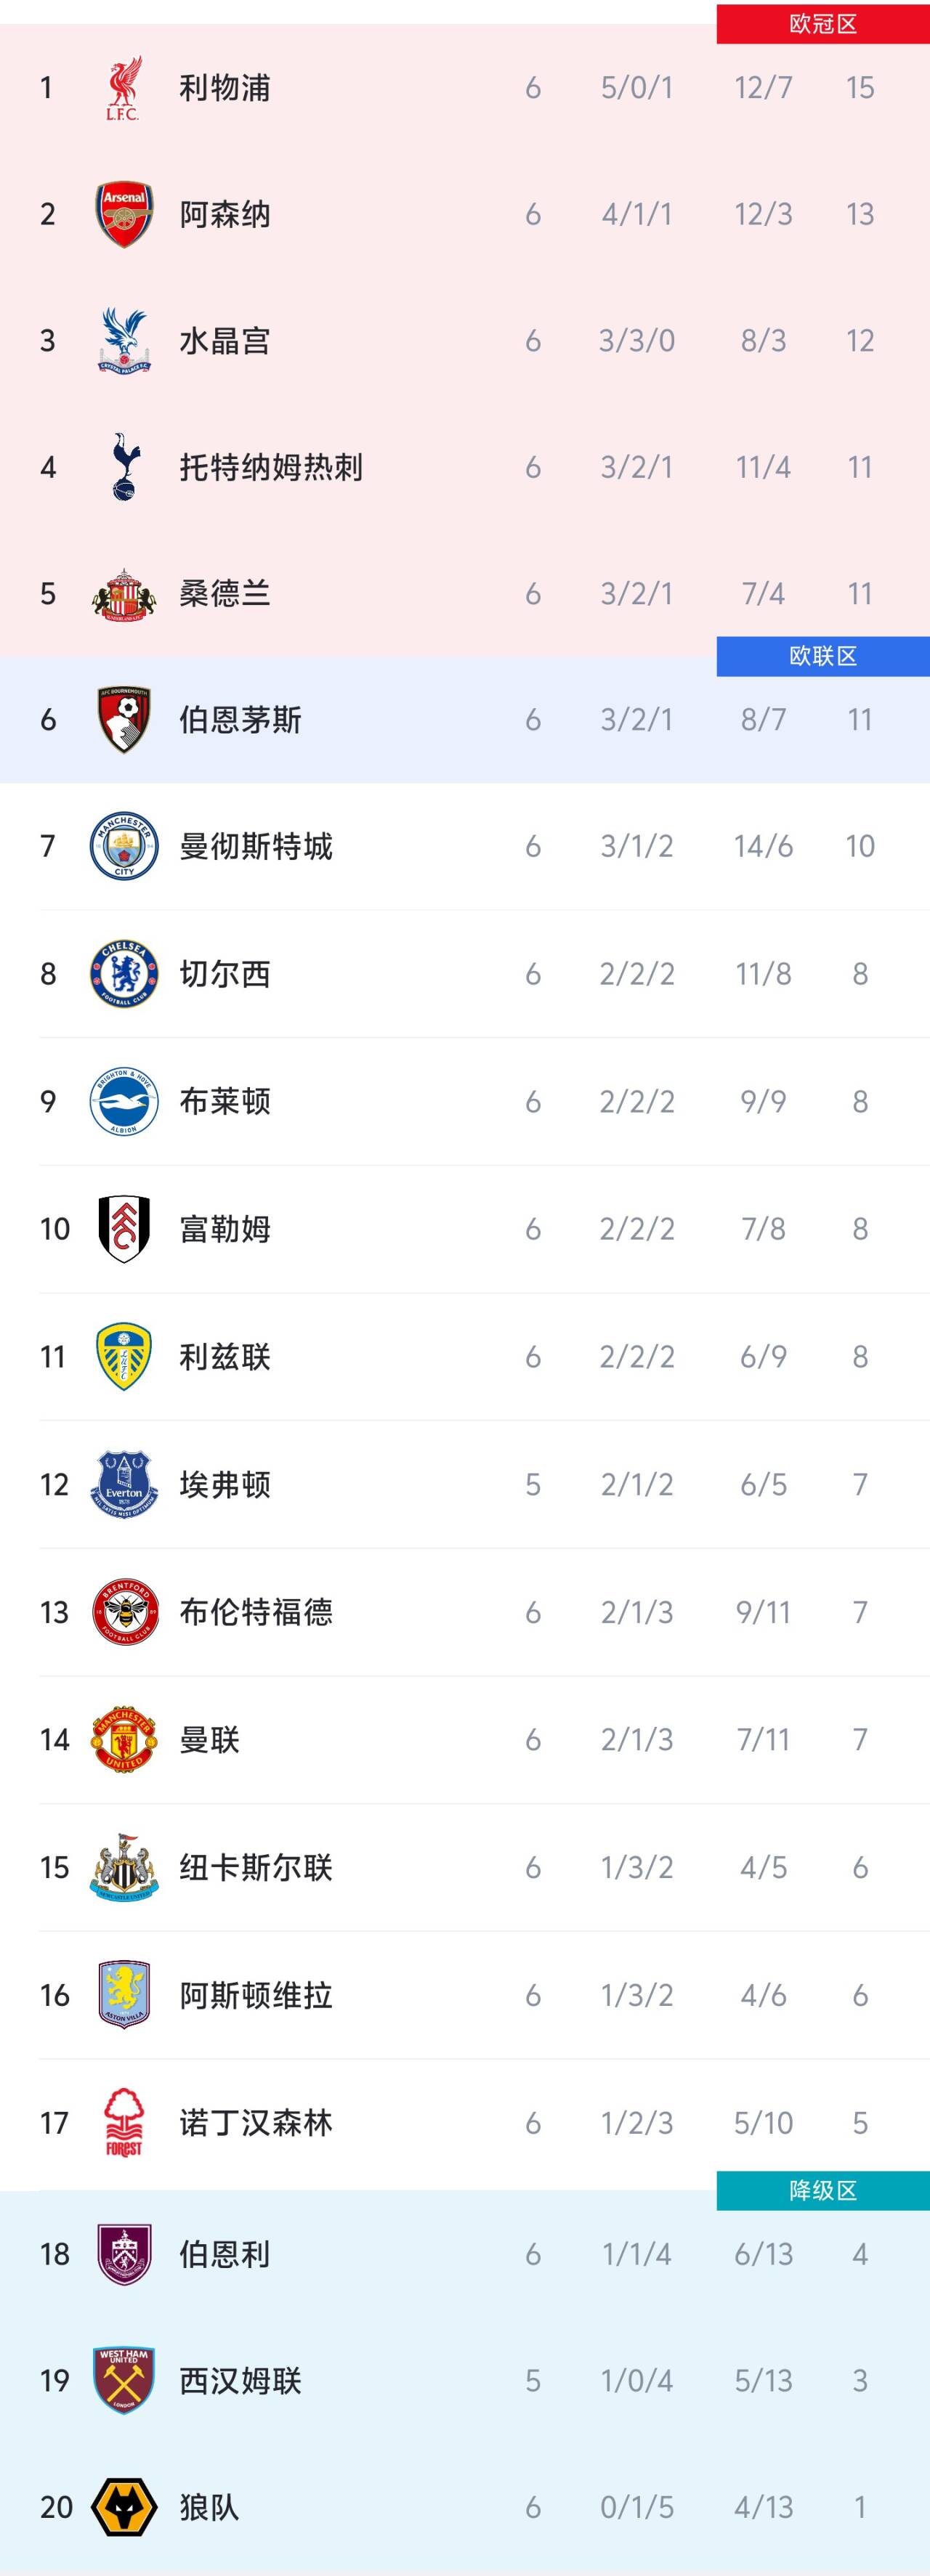The width and height of the screenshot is (930, 2576).
Task: Click the Tottenham Hotspur cockerel crest
Action: coord(124,467)
